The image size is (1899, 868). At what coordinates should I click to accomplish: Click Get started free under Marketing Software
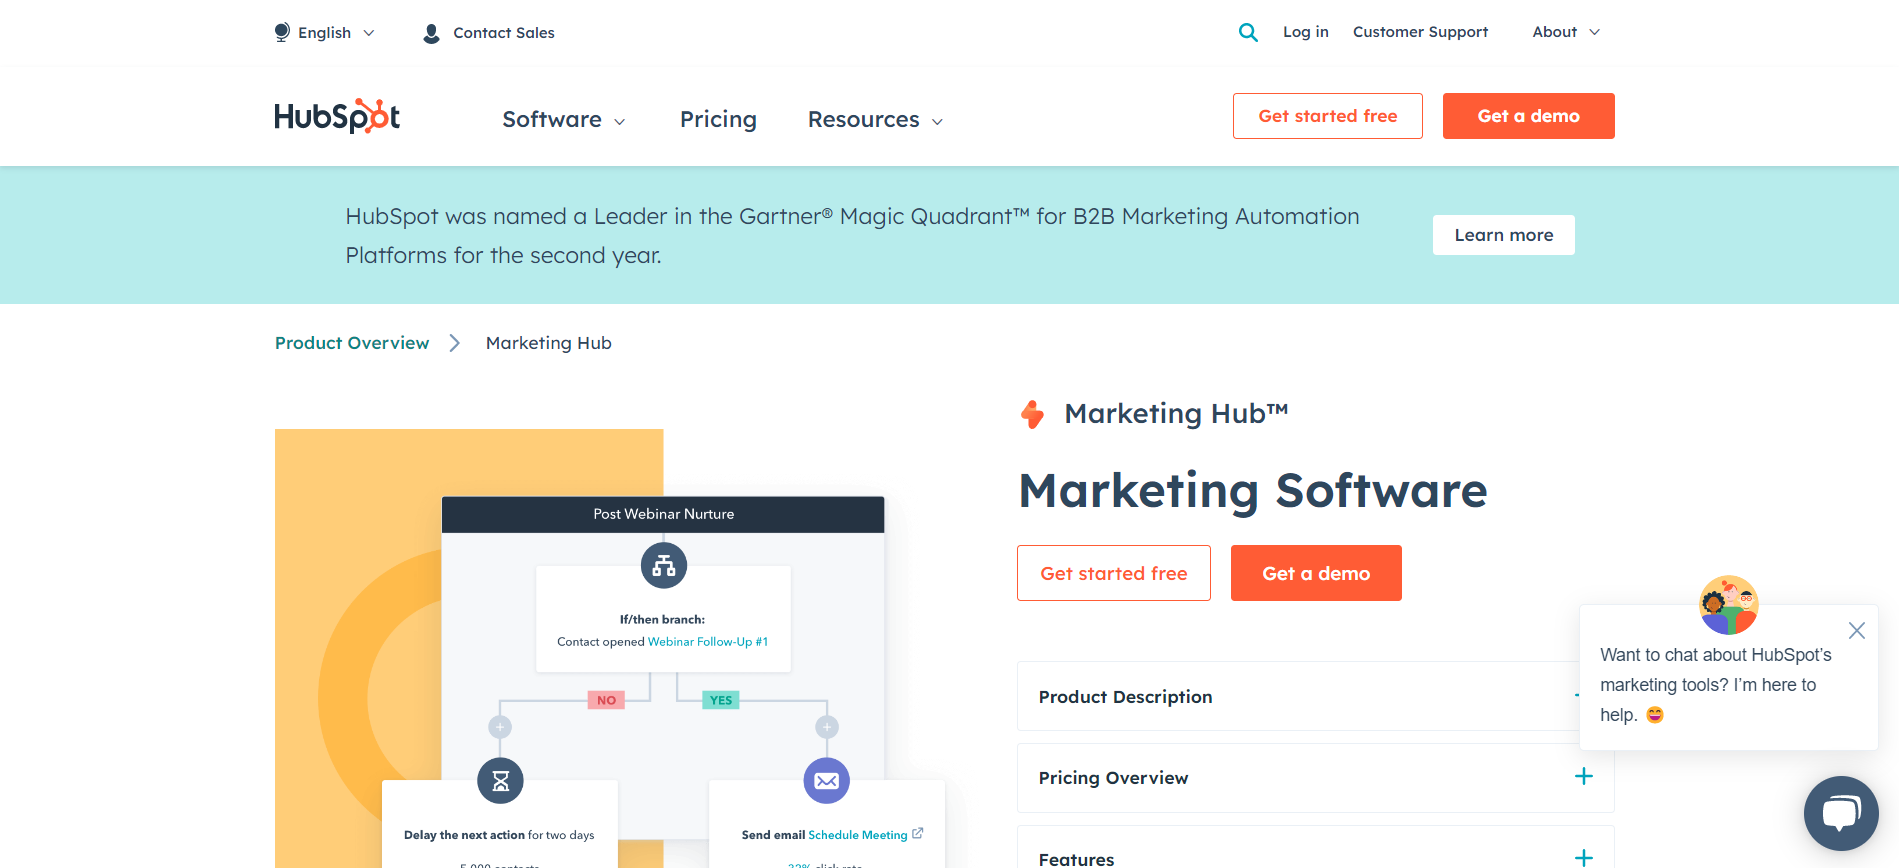1113,573
